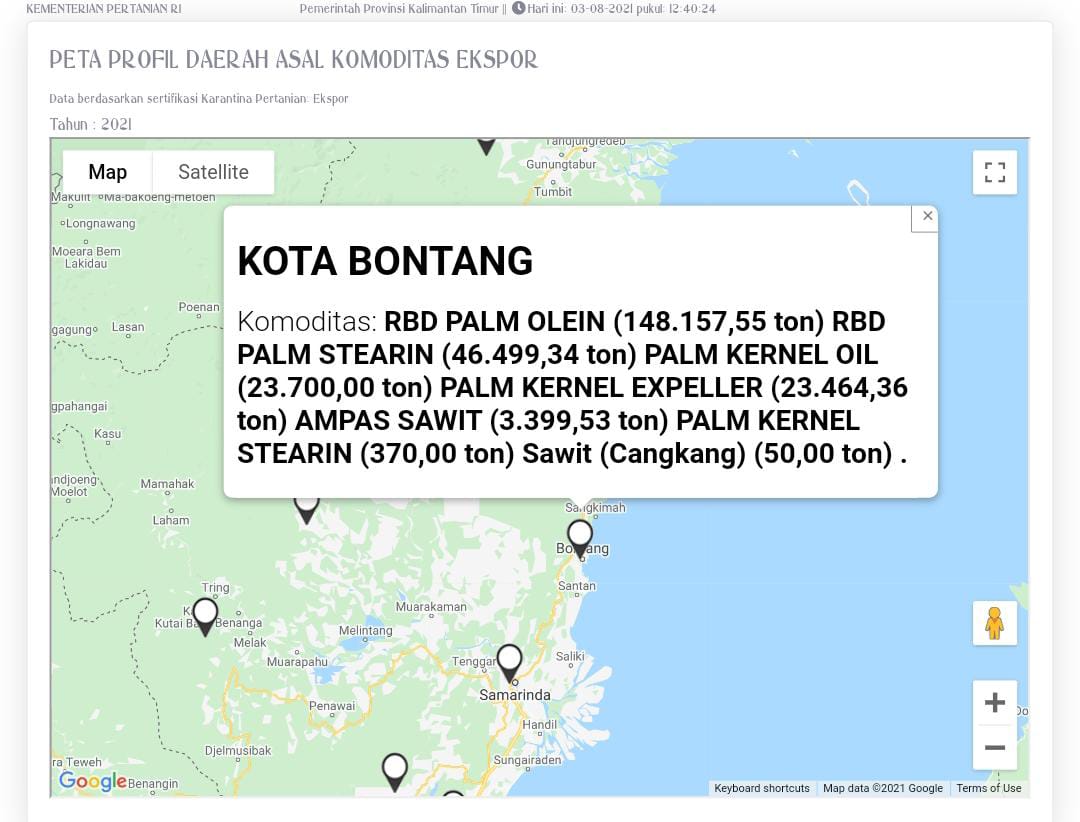Select the marker above Samarinda
Image resolution: width=1080 pixels, height=822 pixels.
click(x=510, y=661)
